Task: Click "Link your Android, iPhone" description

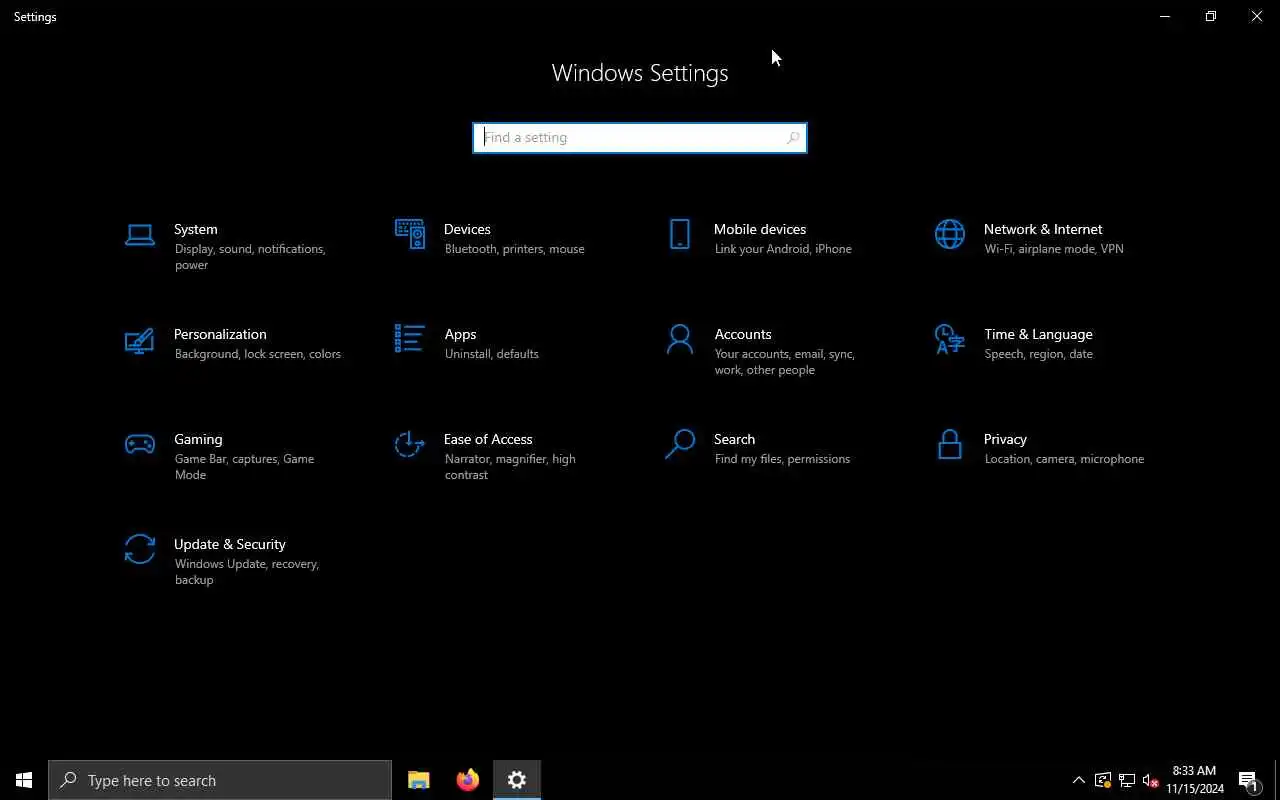Action: click(x=783, y=249)
